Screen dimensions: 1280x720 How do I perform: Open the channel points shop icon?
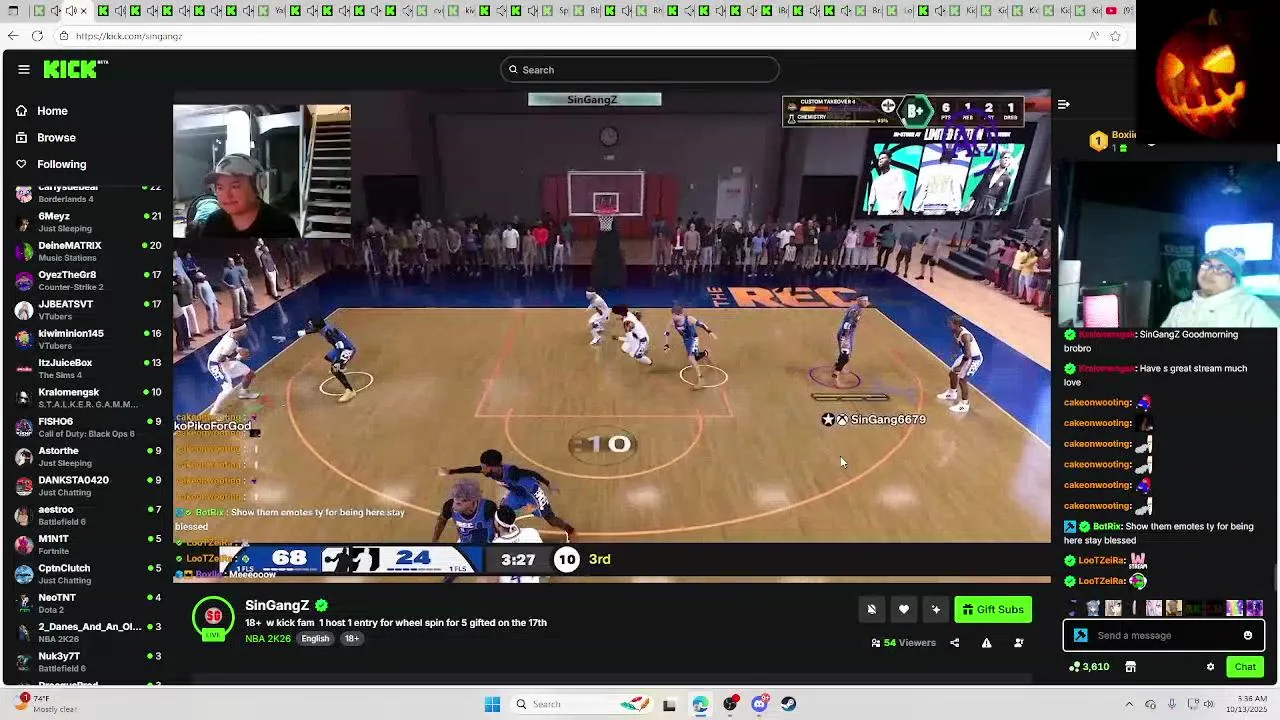pos(1130,667)
